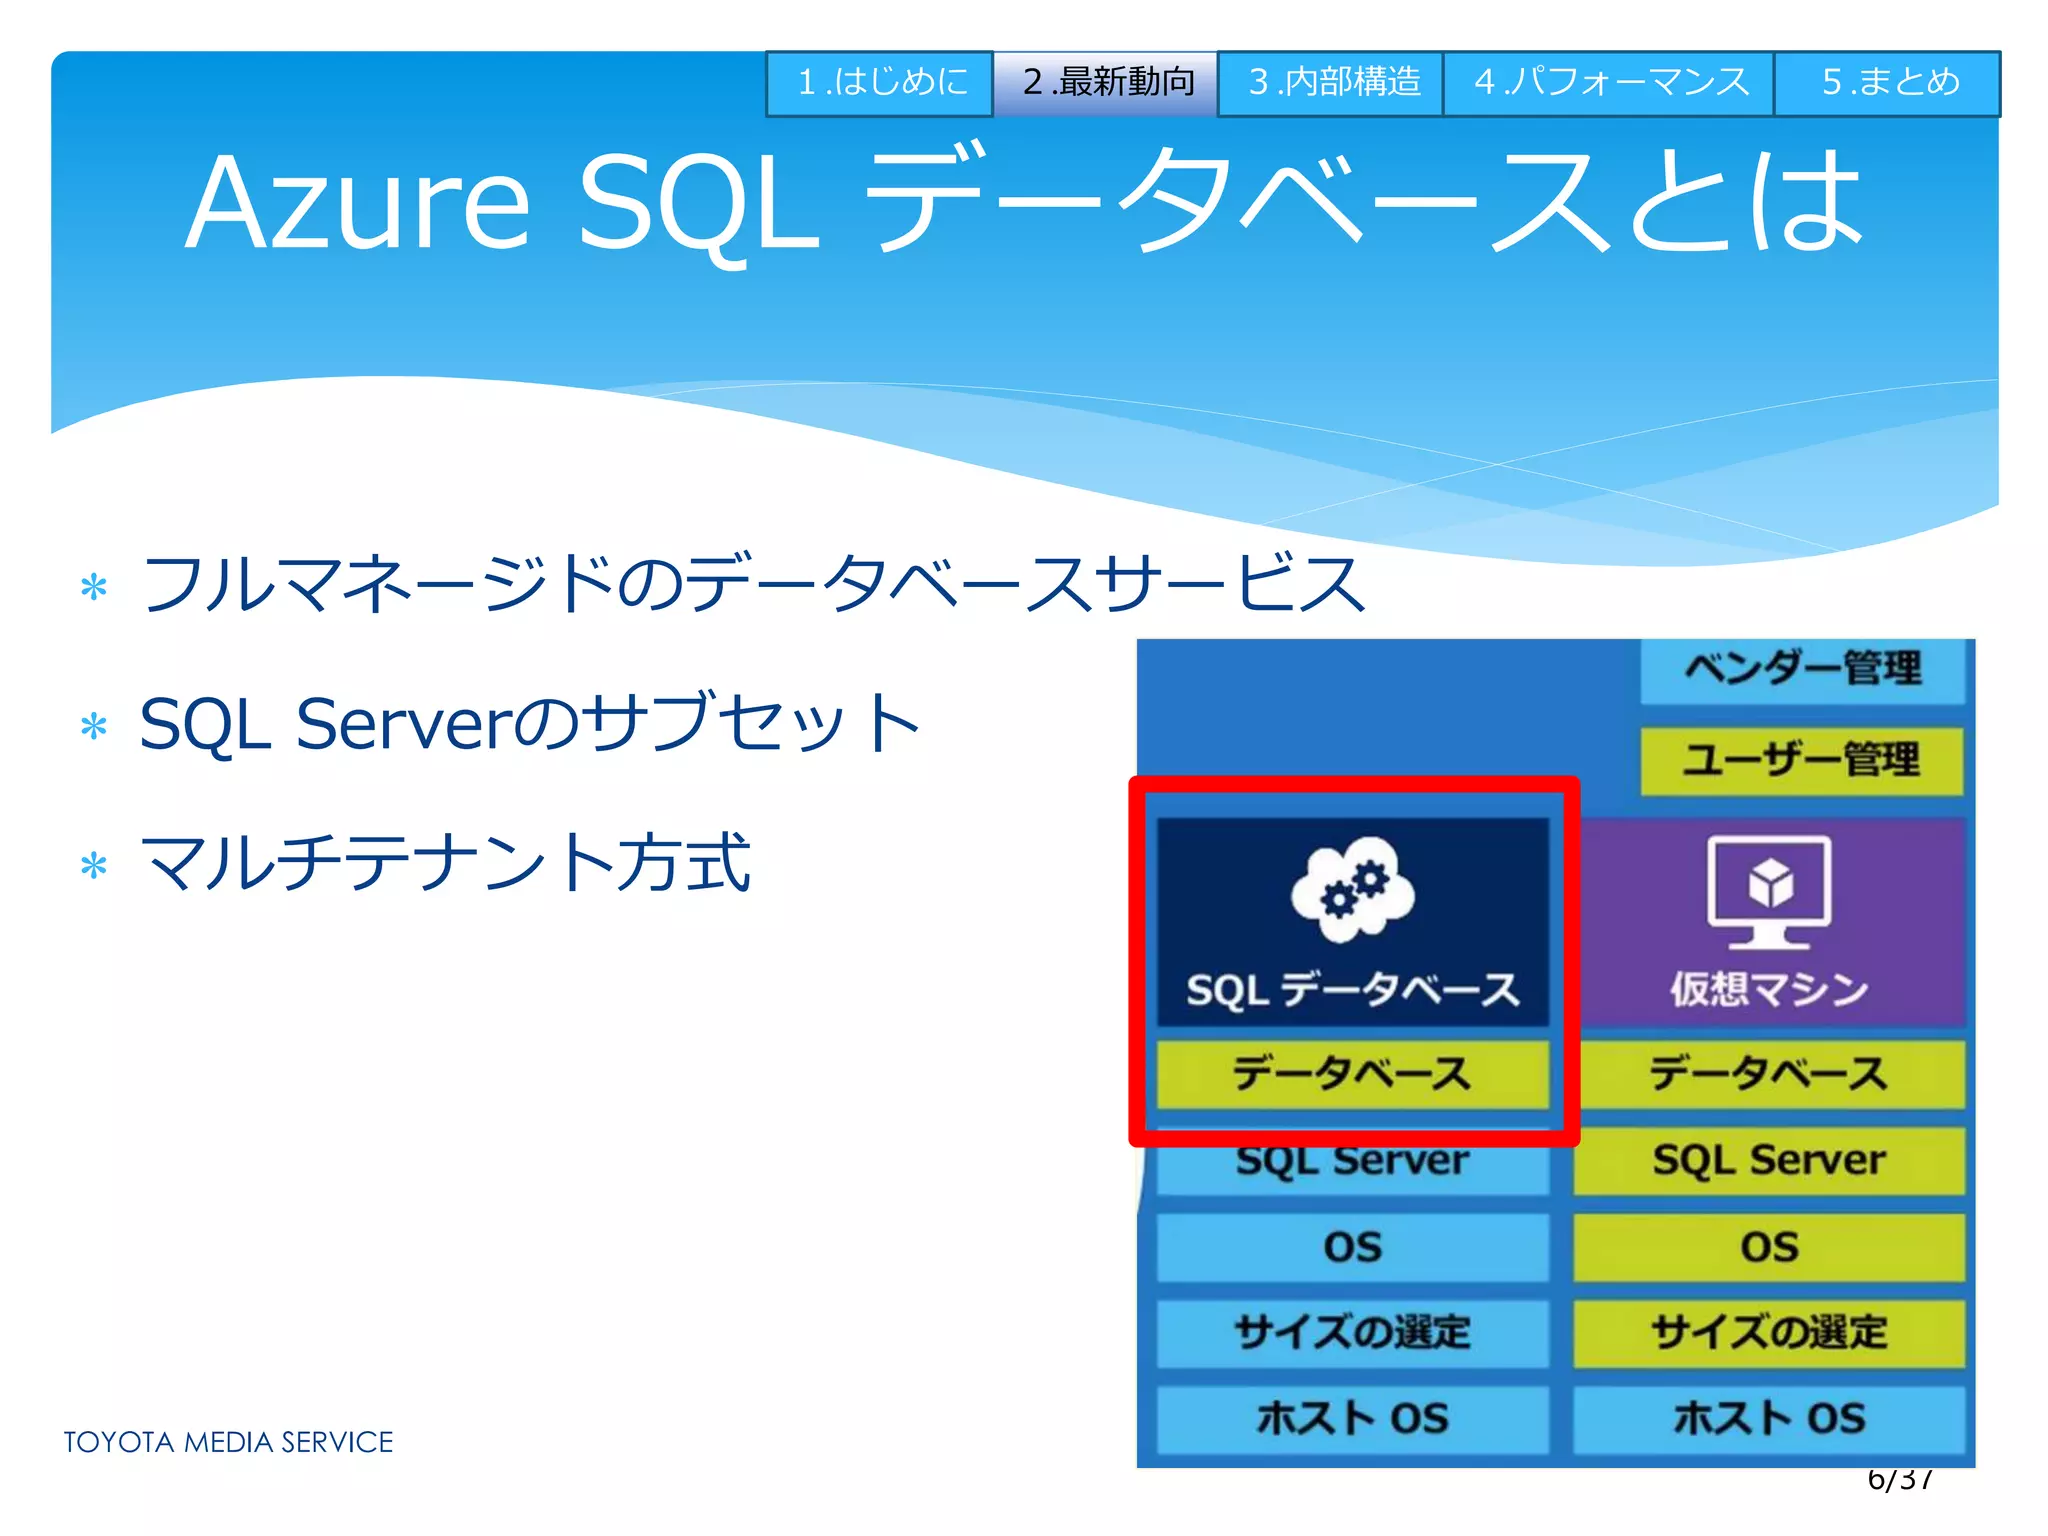Switch to the 3.内部構造 section tab
The image size is (2048, 1536).
point(1331,84)
